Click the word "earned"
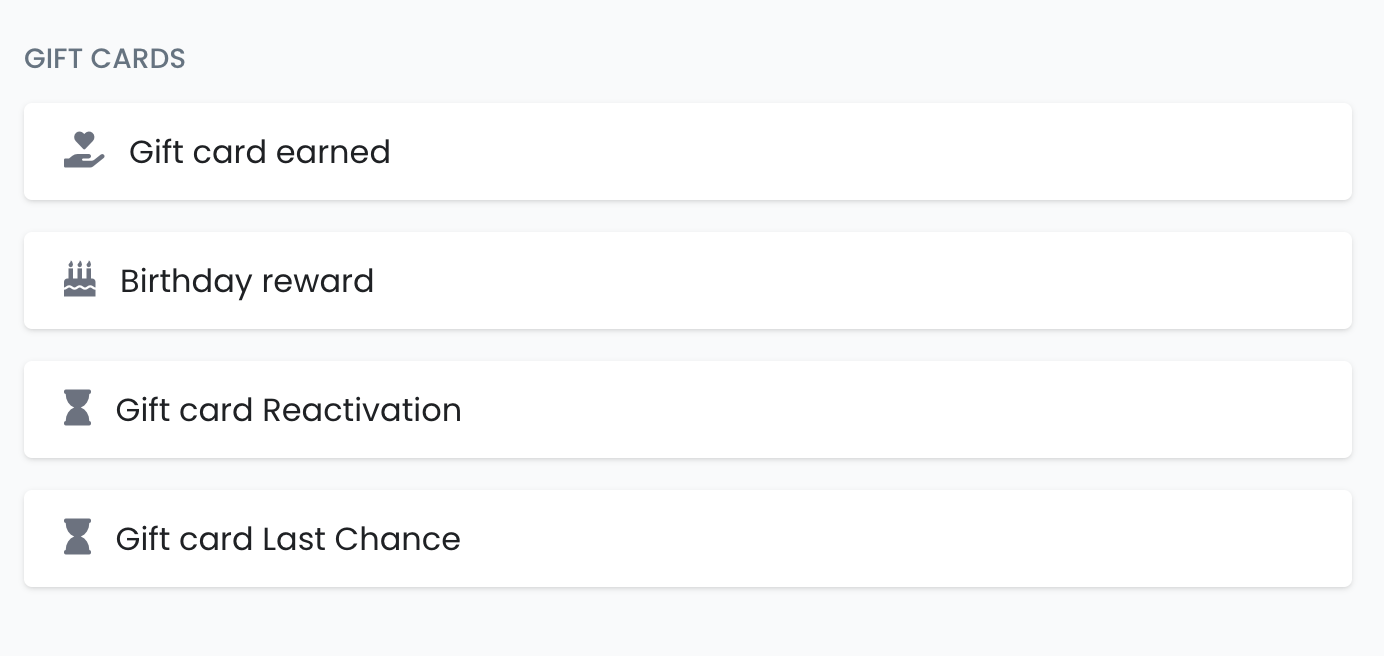1384x656 pixels. [x=333, y=152]
